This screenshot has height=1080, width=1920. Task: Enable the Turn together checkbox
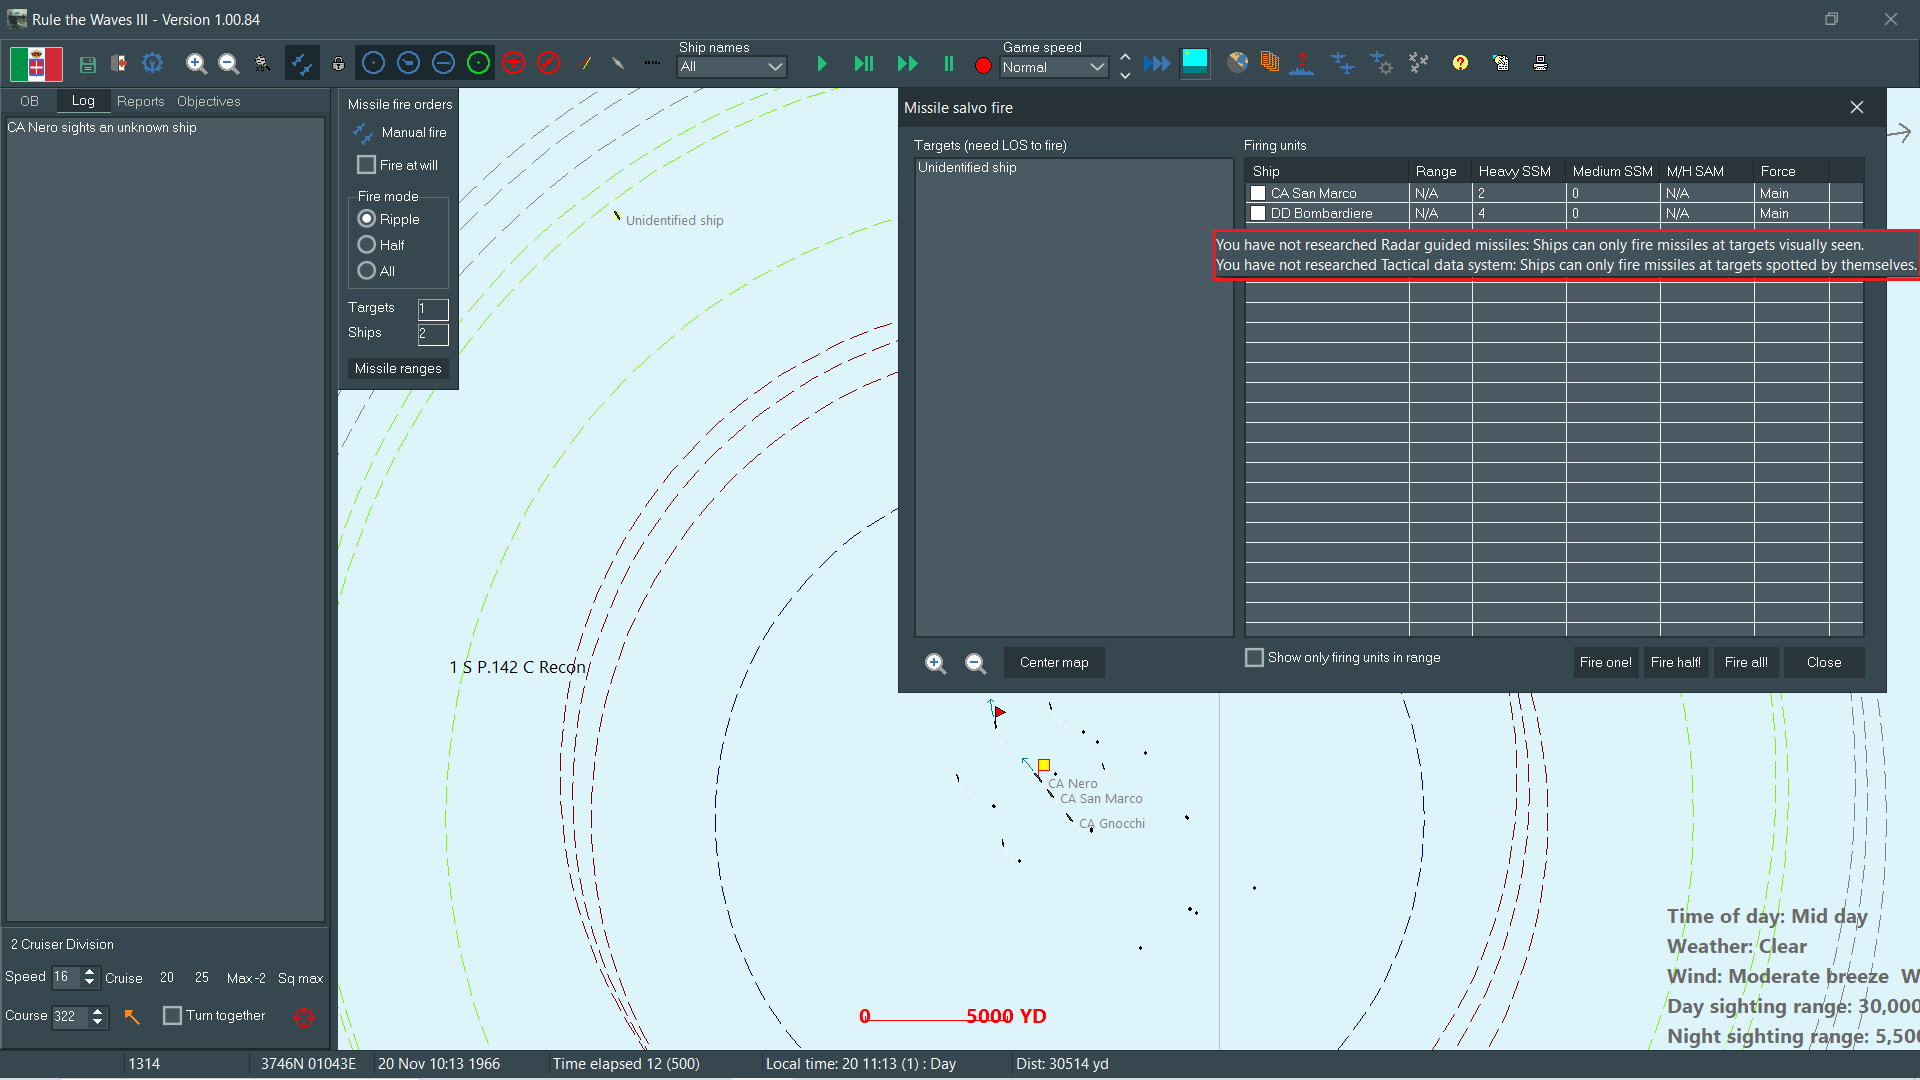(x=172, y=1016)
